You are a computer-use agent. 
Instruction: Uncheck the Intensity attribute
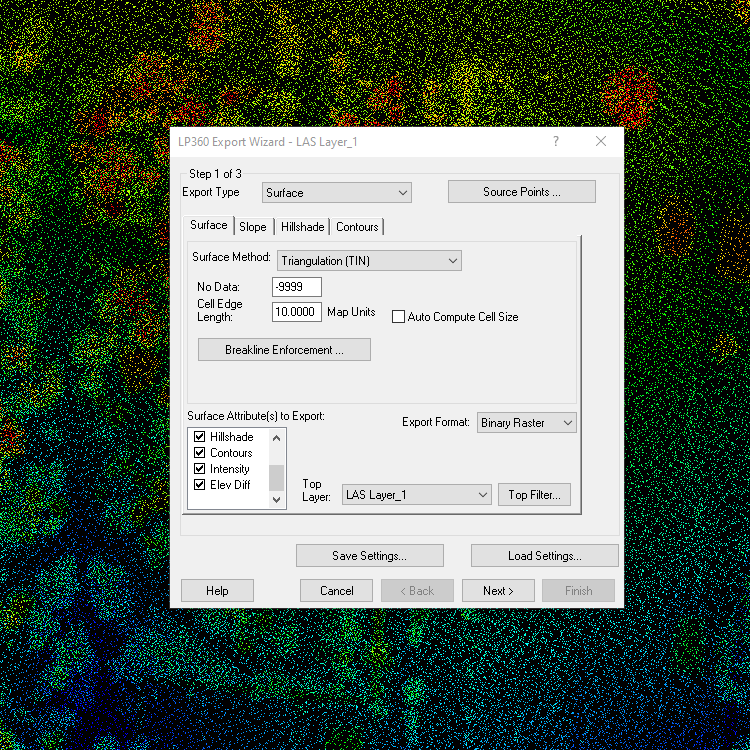click(199, 469)
